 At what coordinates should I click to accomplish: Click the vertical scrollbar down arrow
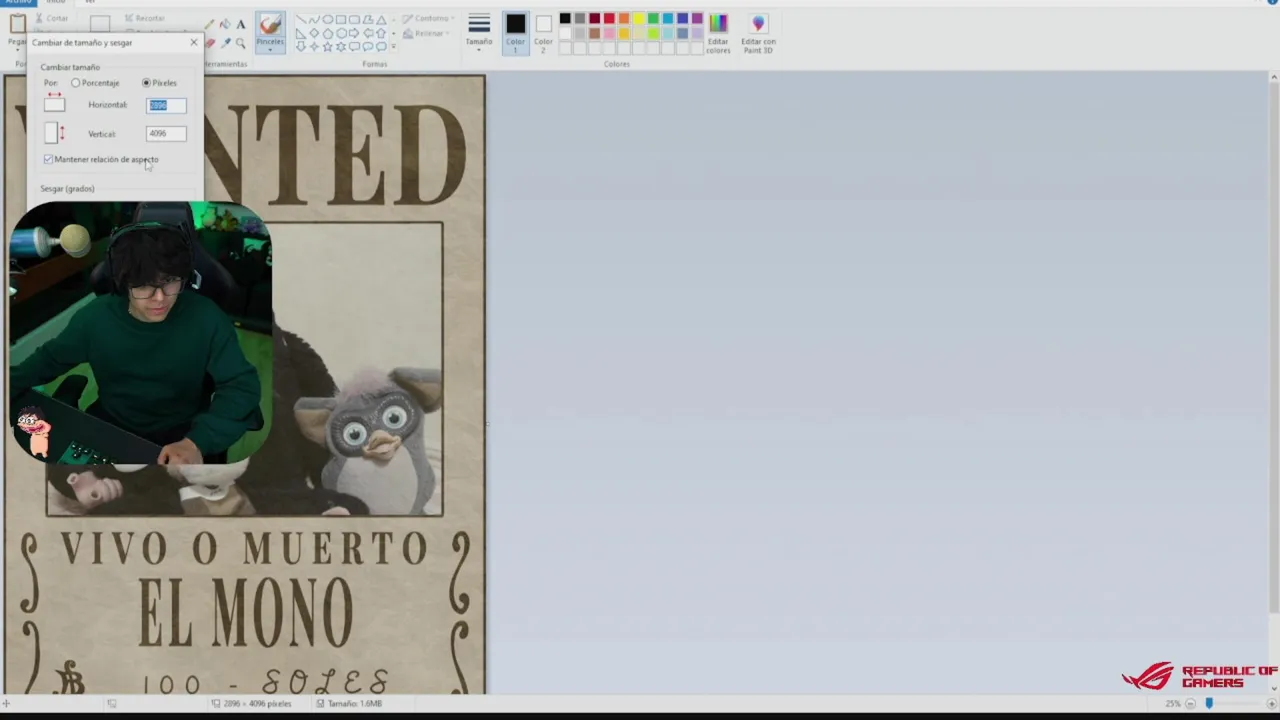tap(1273, 688)
